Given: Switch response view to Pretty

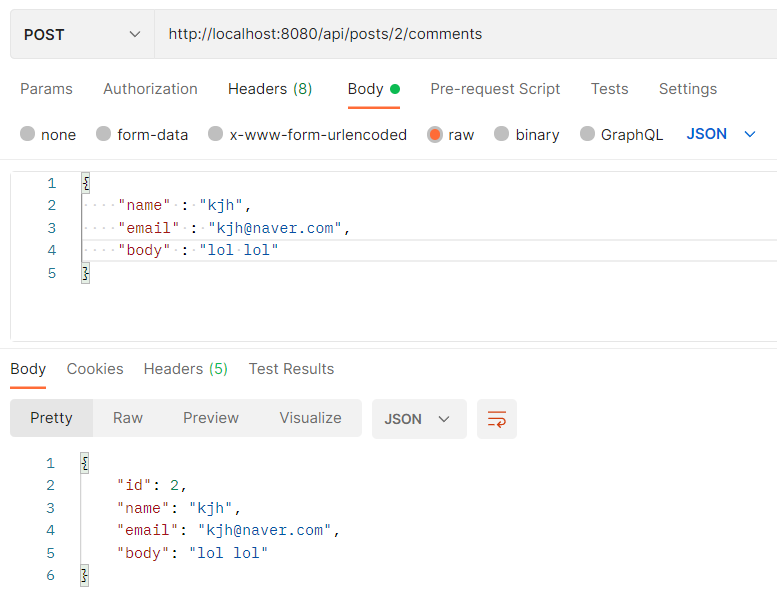Looking at the screenshot, I should (51, 418).
